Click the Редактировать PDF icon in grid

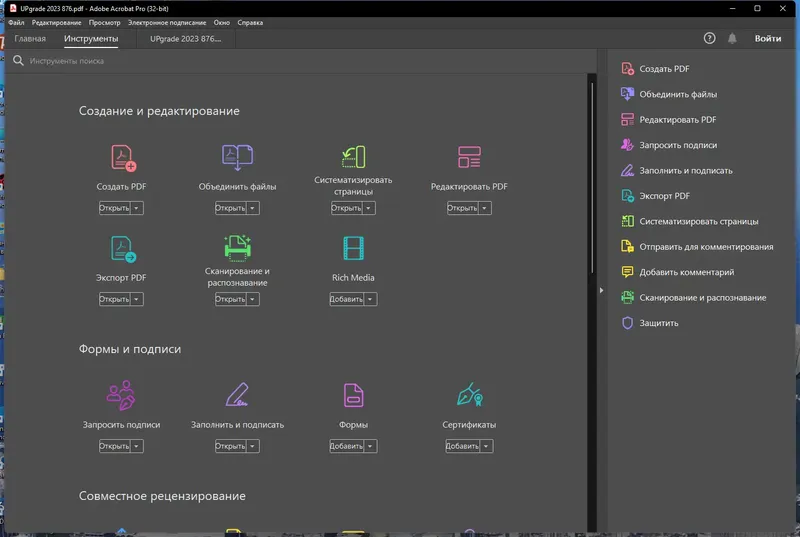(469, 157)
